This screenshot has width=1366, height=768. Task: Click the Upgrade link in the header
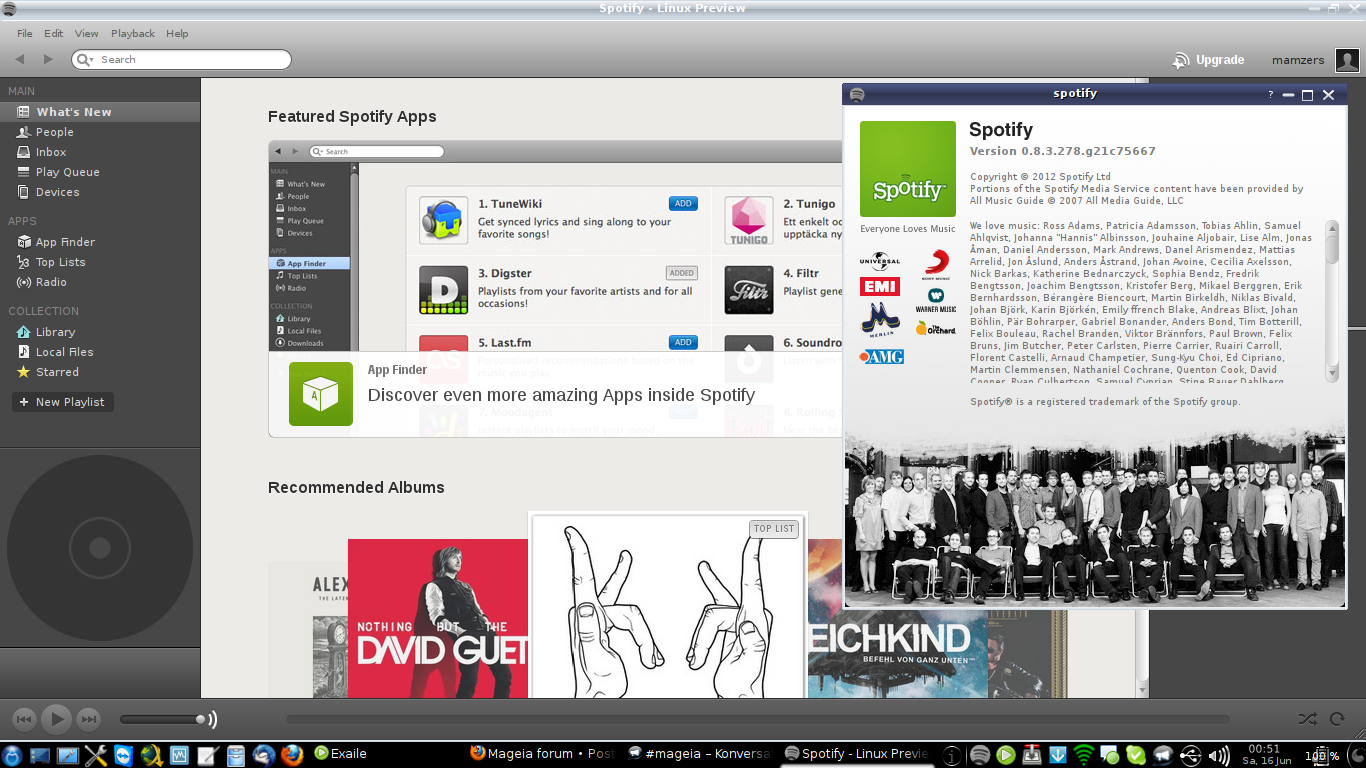[1209, 60]
